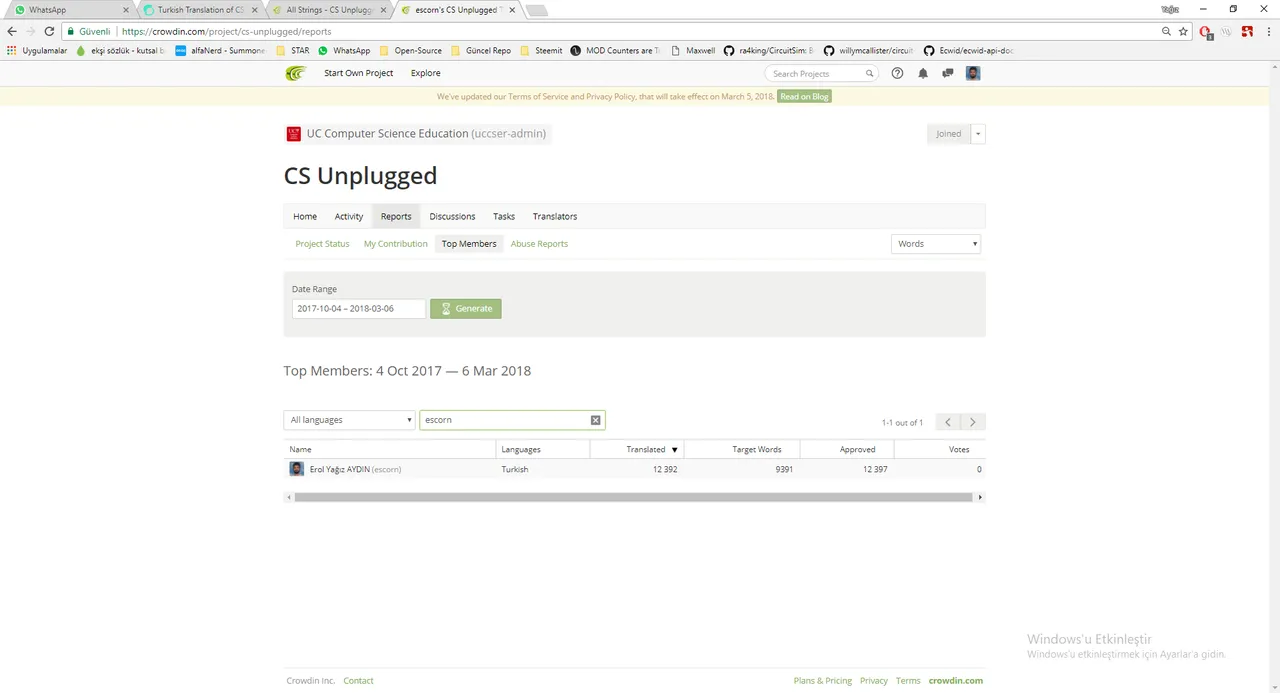Click Start Own Project in header

point(358,73)
